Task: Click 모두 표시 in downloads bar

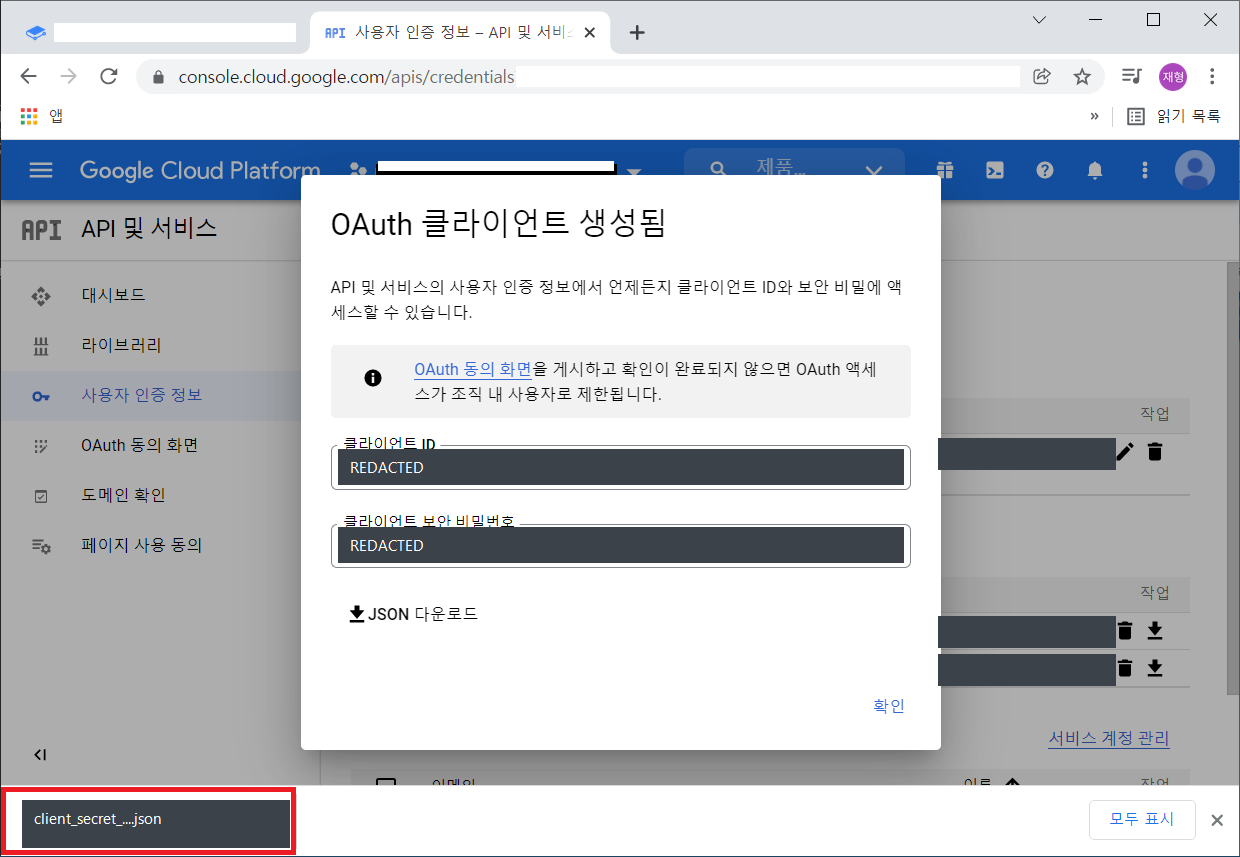Action: (x=1144, y=820)
